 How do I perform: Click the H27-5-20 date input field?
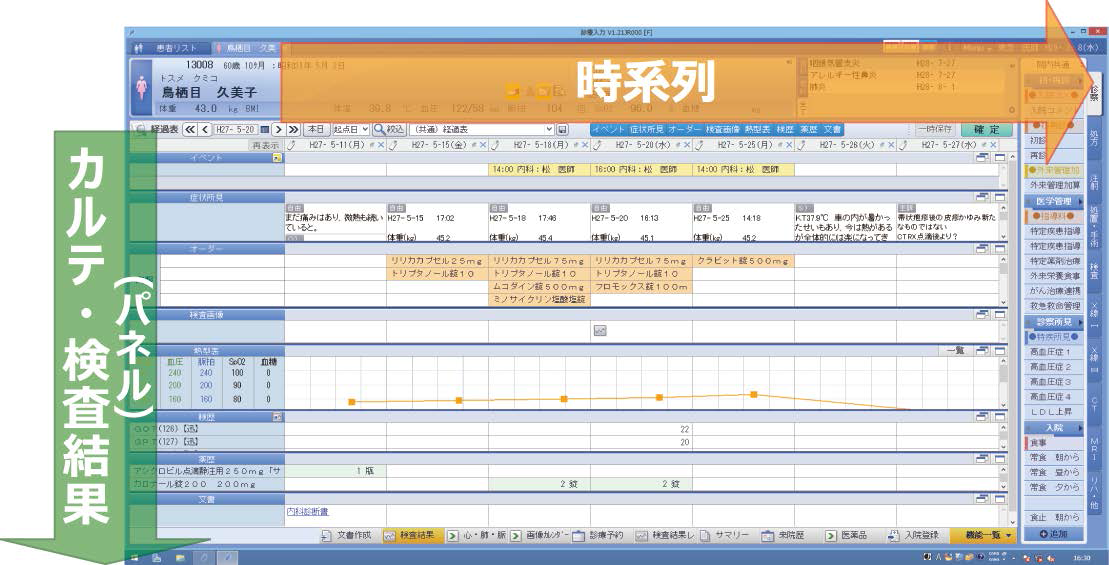tap(236, 129)
